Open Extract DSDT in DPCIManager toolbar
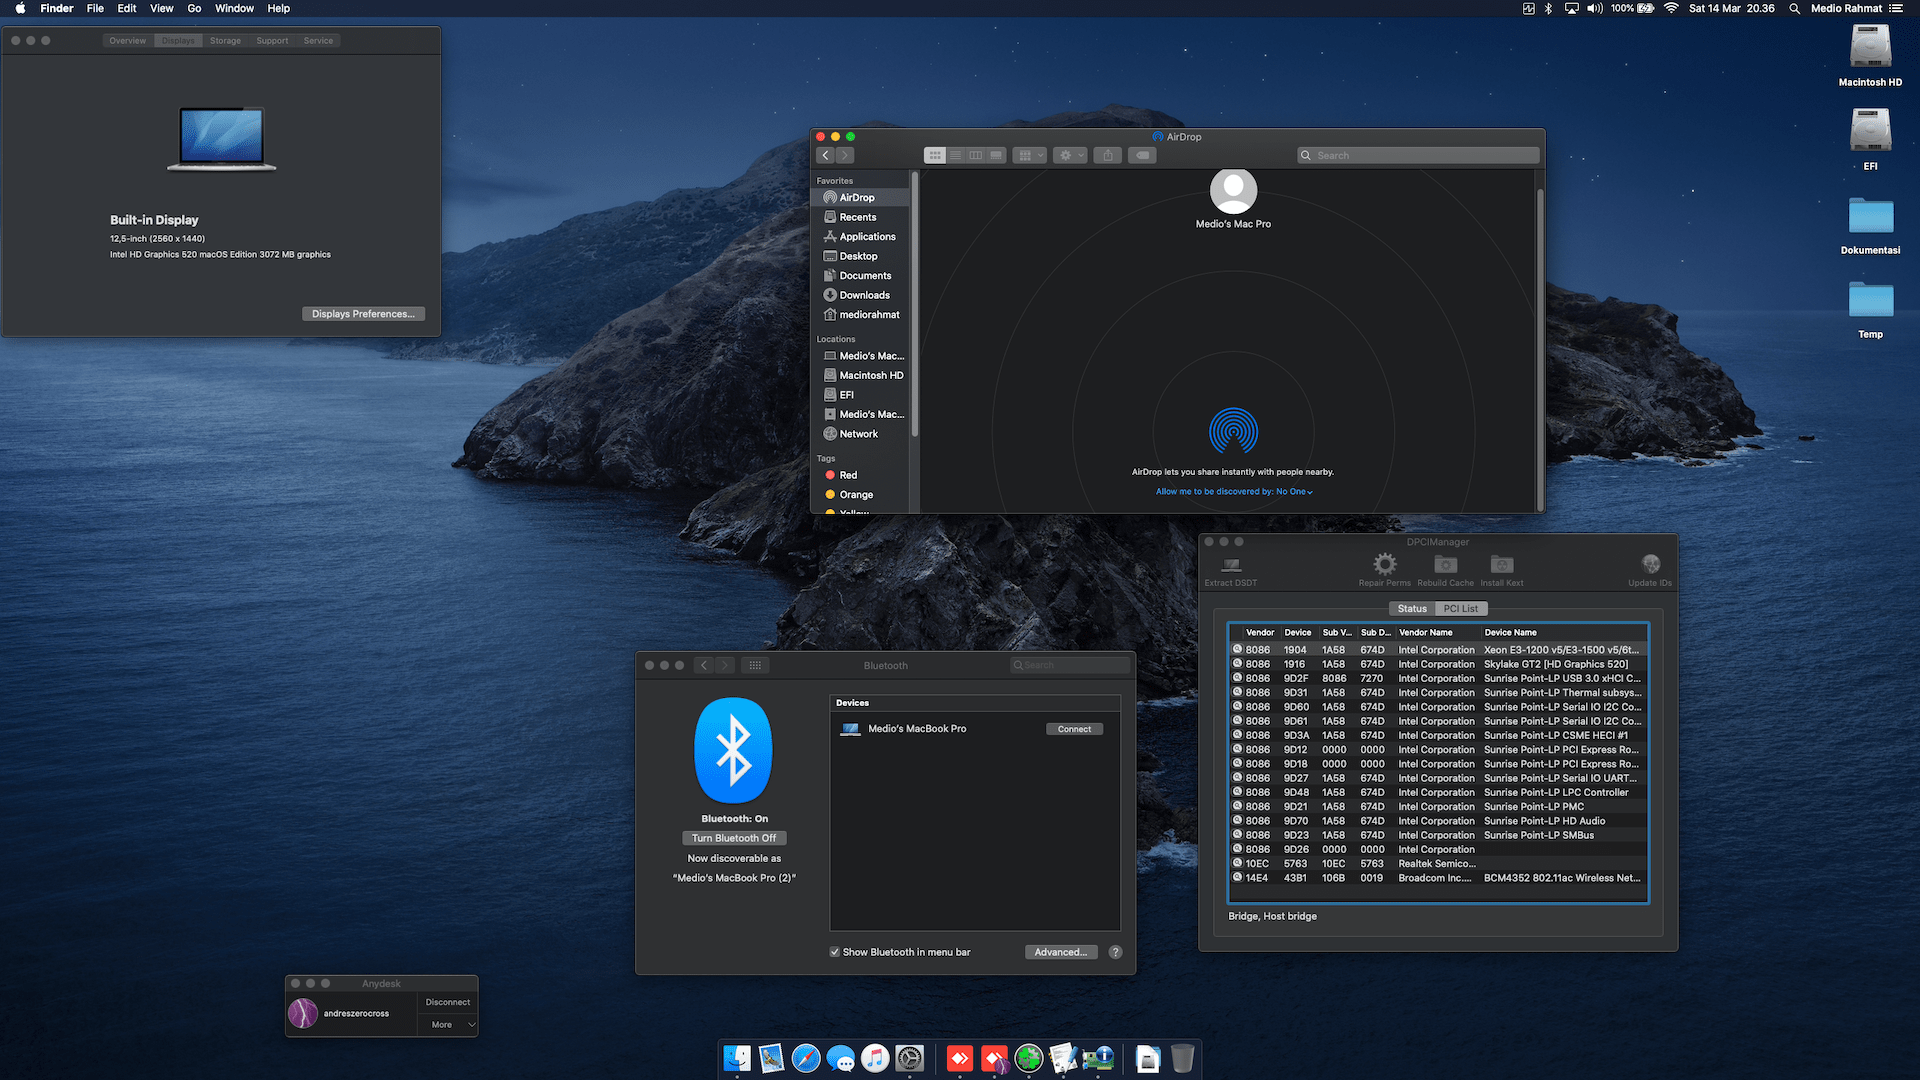The width and height of the screenshot is (1920, 1080). (x=1231, y=570)
